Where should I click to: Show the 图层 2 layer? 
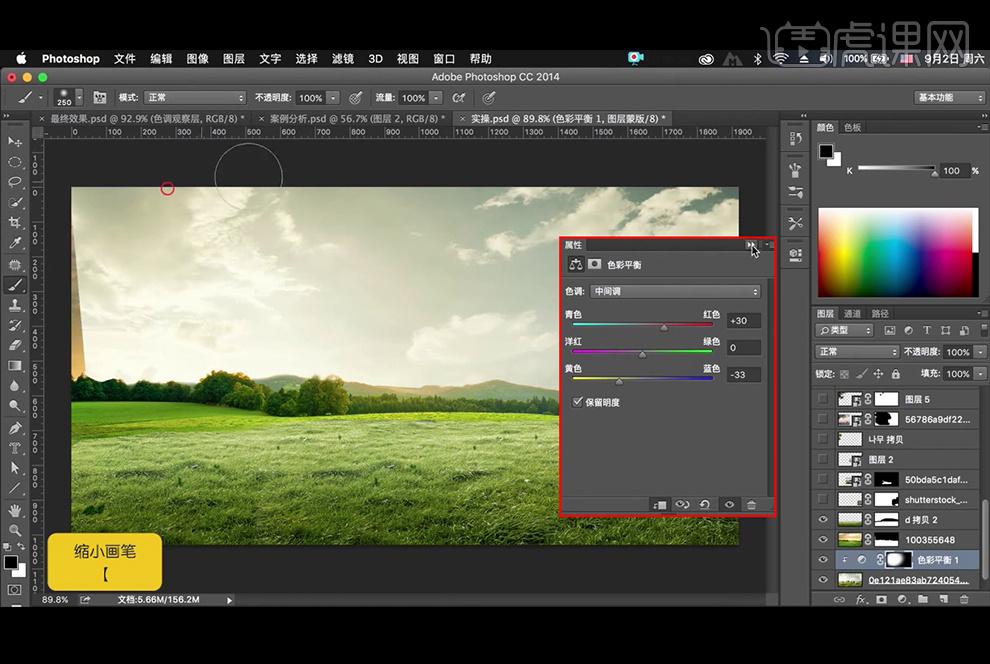coord(823,459)
